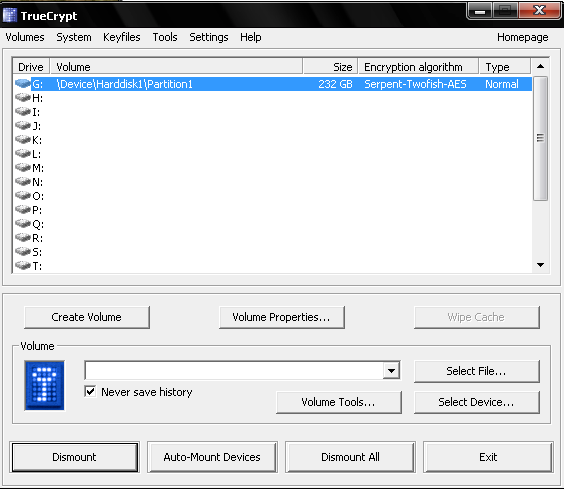Click the Type column header
The image size is (564, 489).
coord(505,67)
